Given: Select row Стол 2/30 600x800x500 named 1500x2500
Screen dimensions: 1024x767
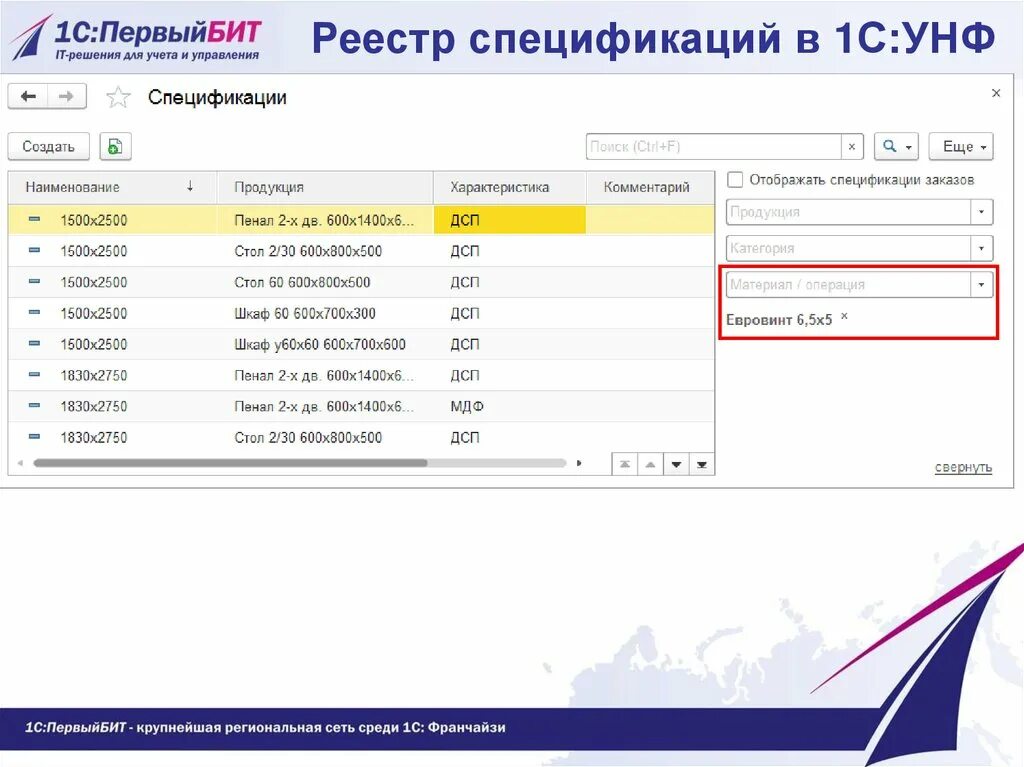Looking at the screenshot, I should (361, 251).
